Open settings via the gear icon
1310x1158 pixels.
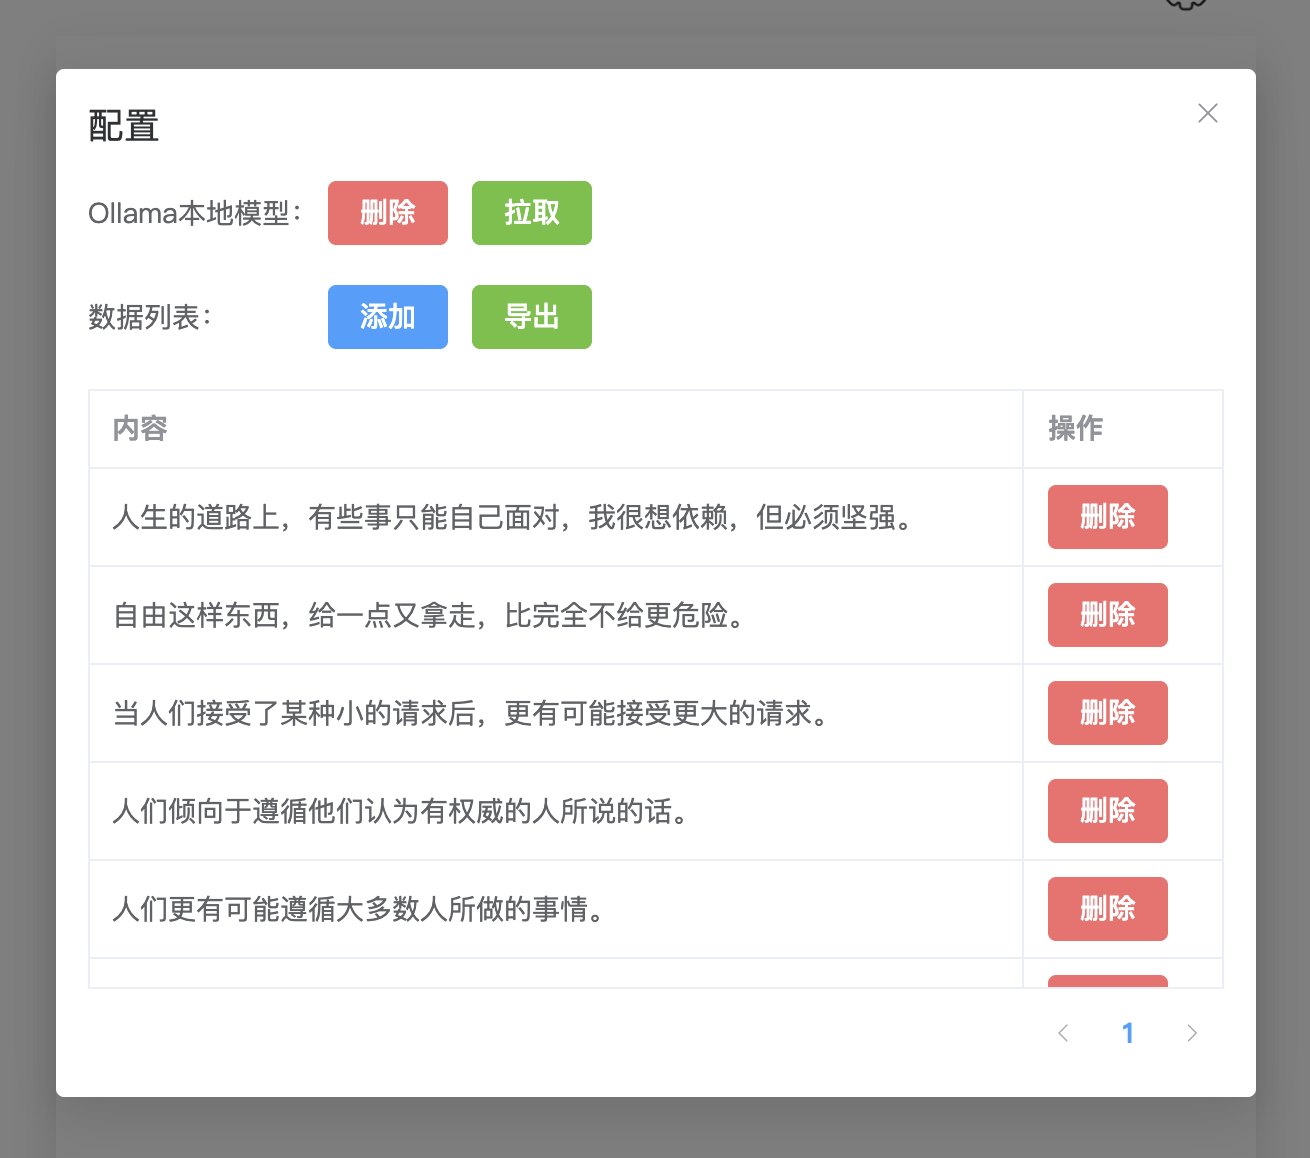click(1184, 3)
